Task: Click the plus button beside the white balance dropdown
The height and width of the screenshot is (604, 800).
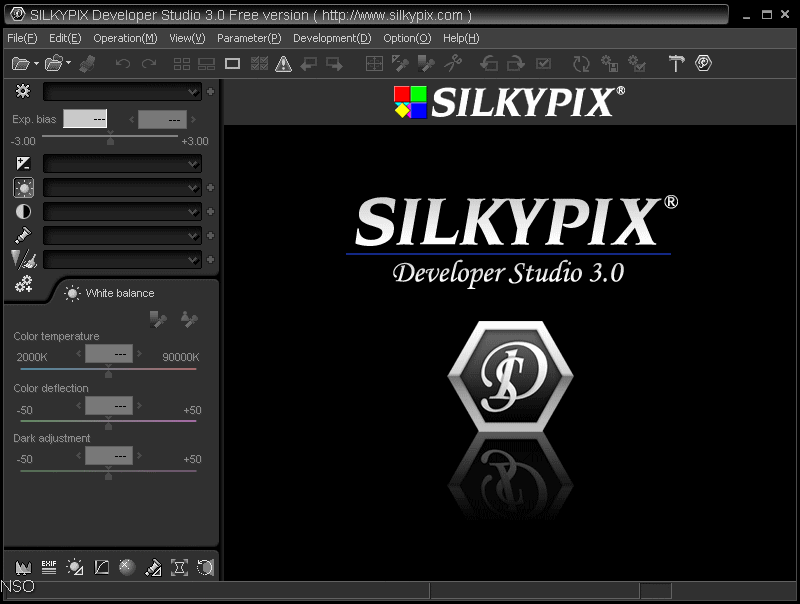Action: click(x=210, y=188)
